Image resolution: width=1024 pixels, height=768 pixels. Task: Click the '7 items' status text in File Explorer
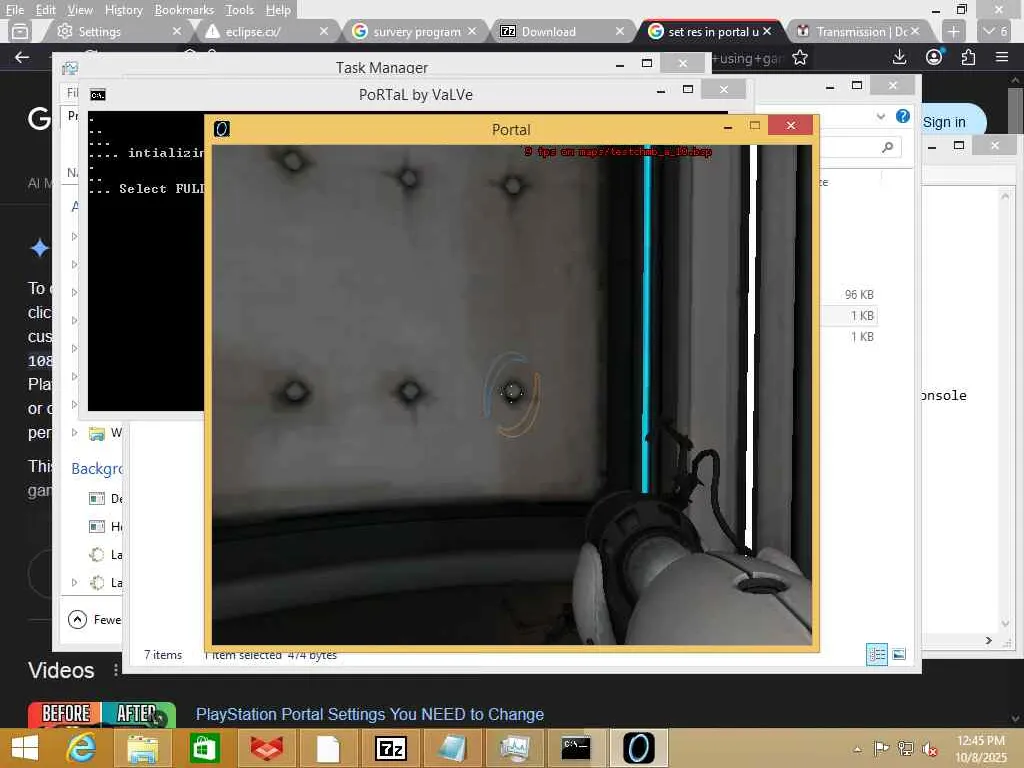[x=163, y=654]
